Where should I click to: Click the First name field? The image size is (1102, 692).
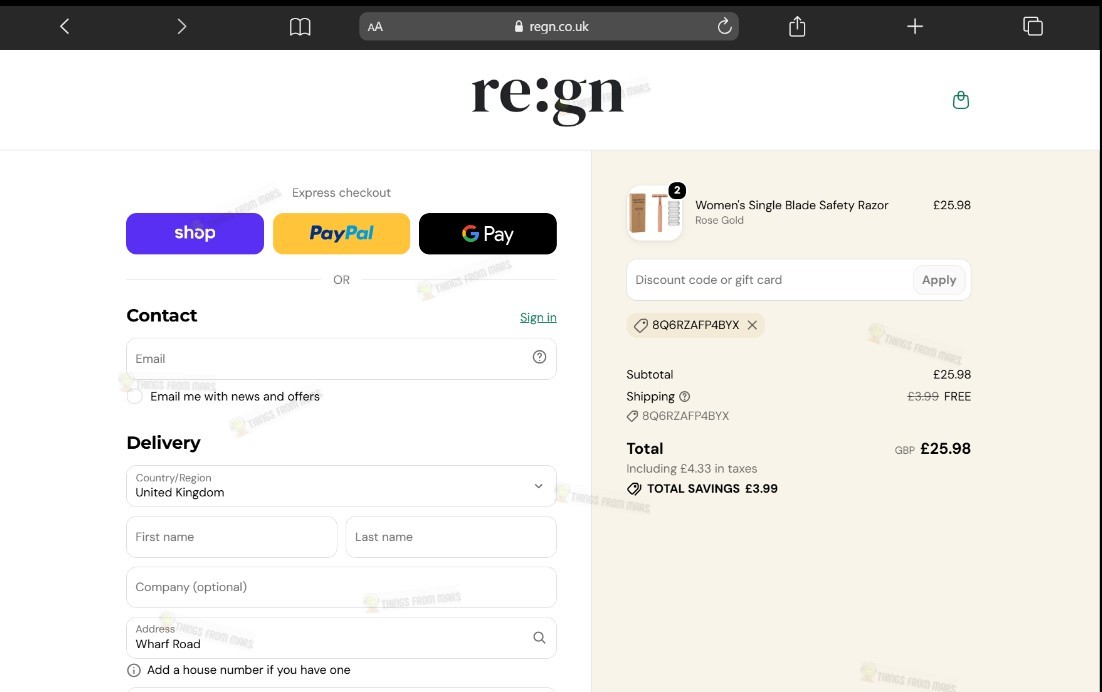232,537
